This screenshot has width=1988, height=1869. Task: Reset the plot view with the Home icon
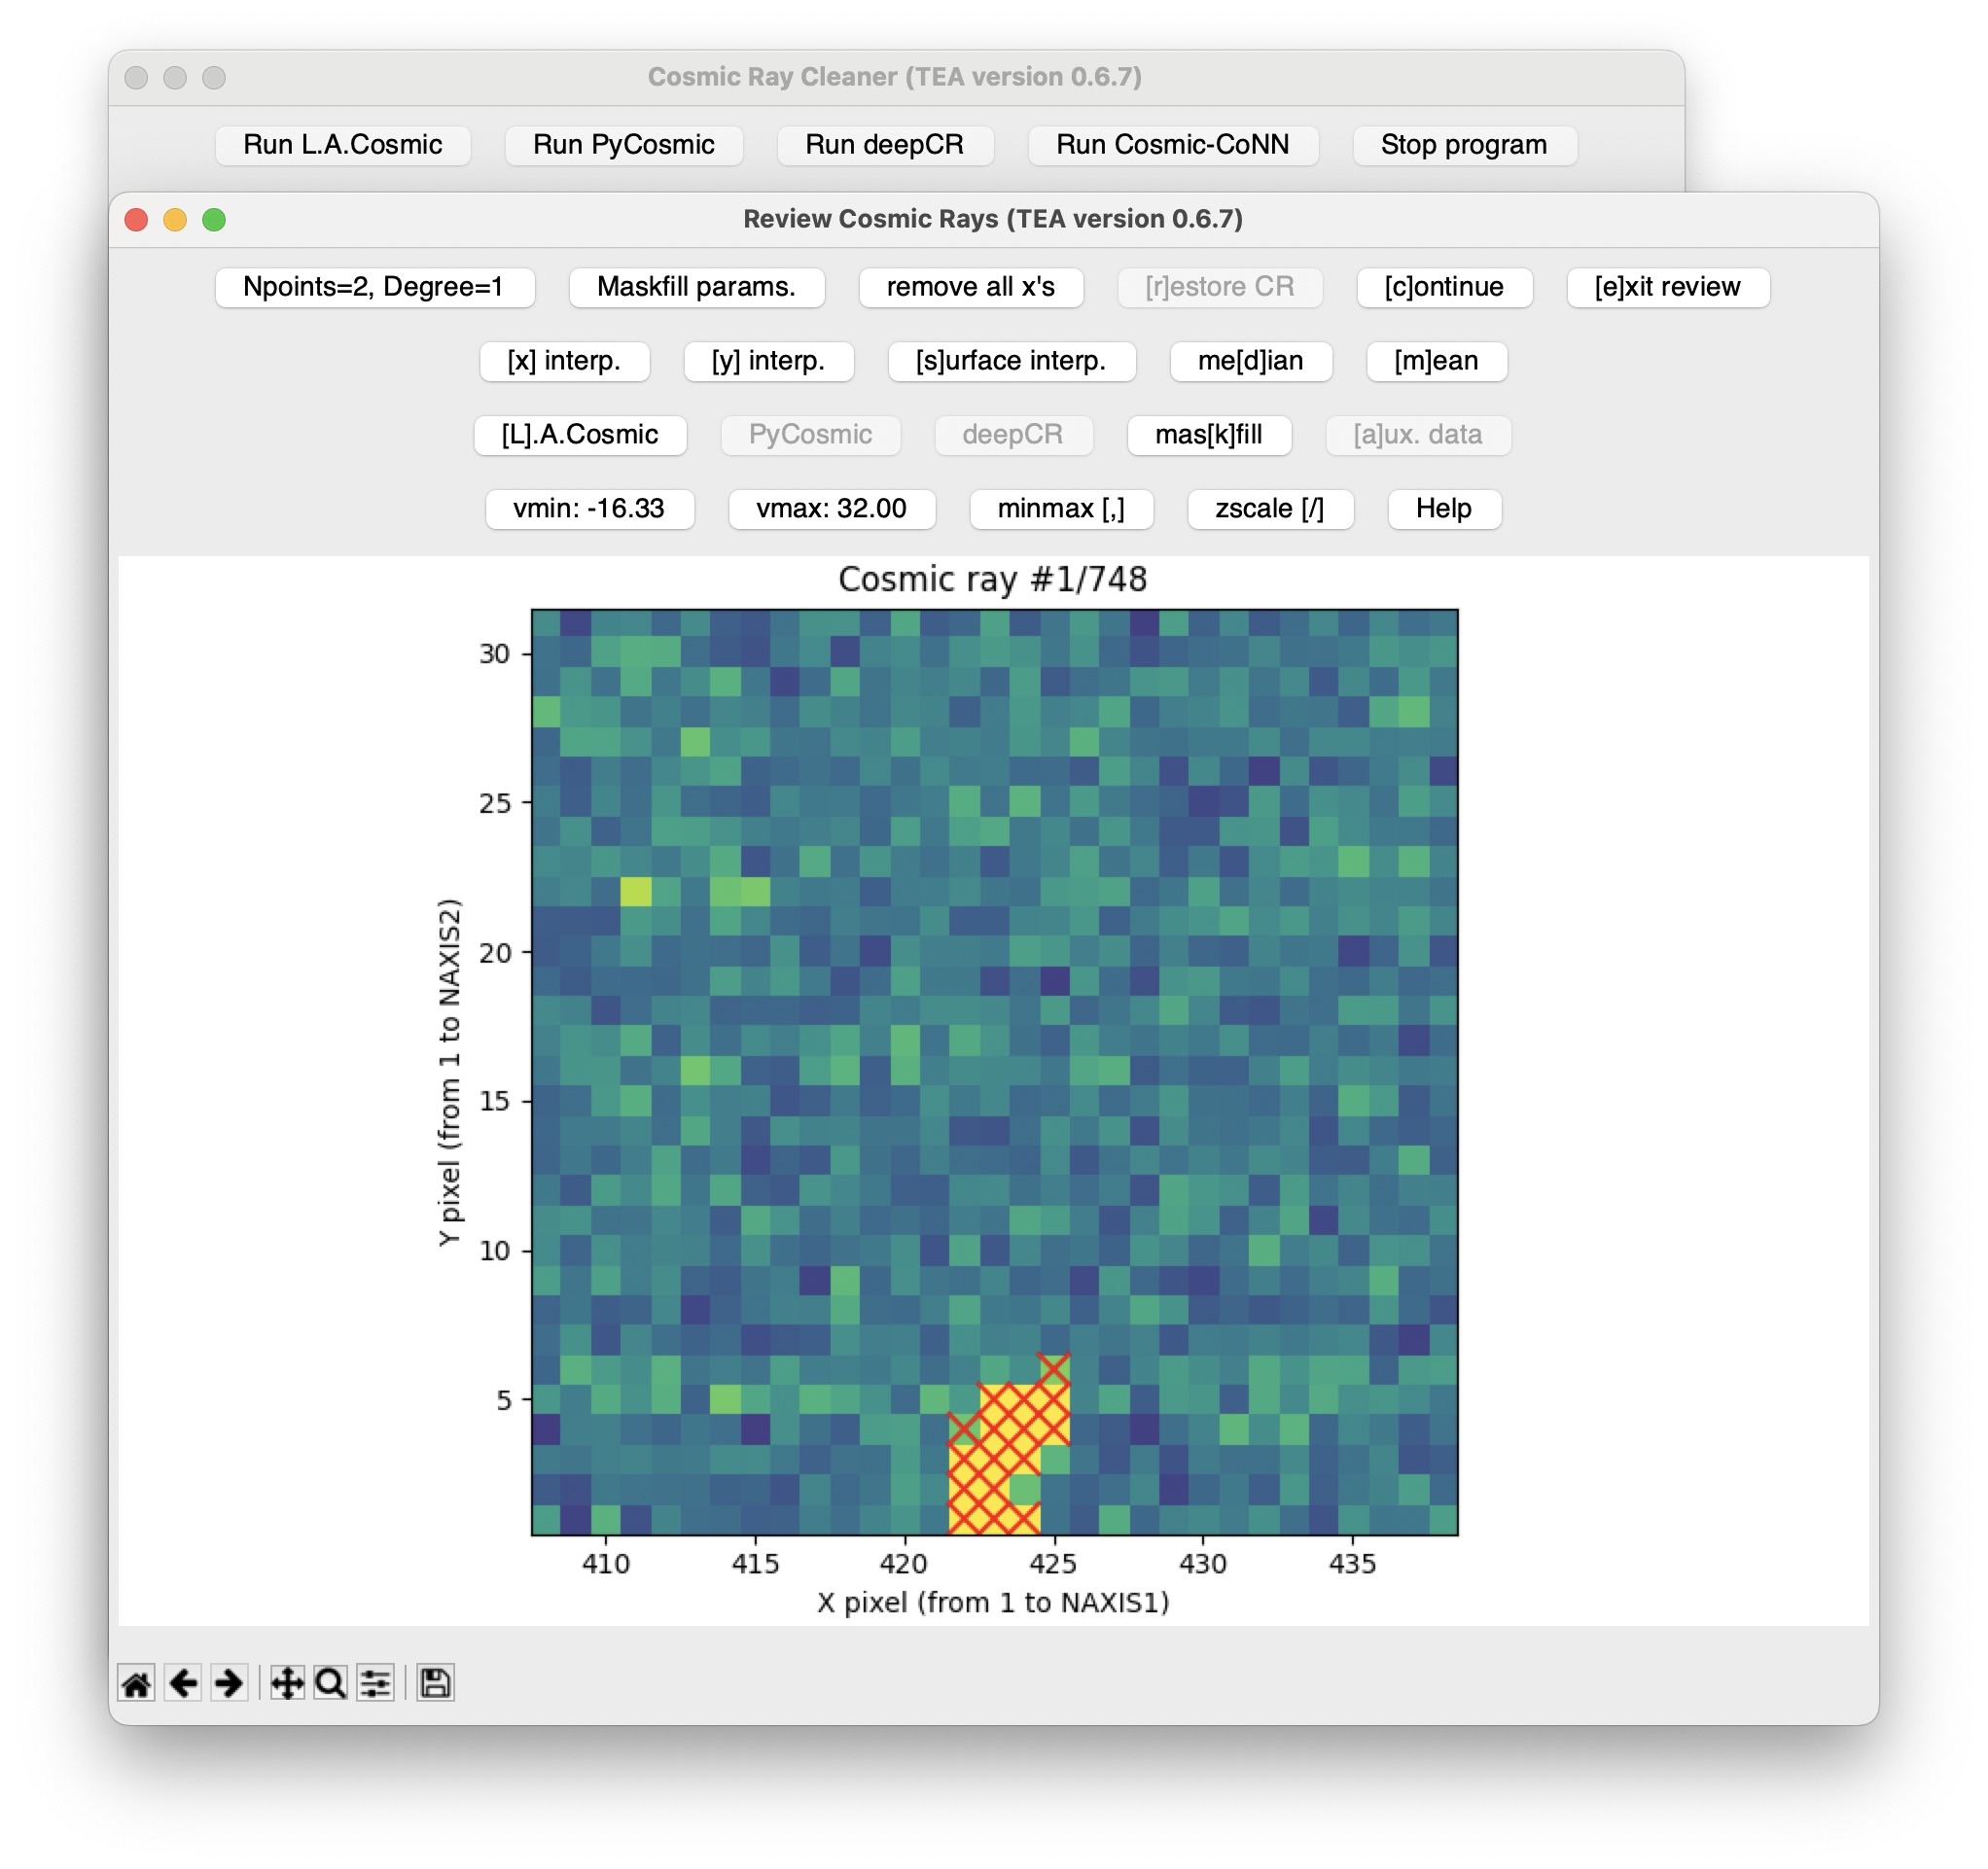click(137, 1683)
